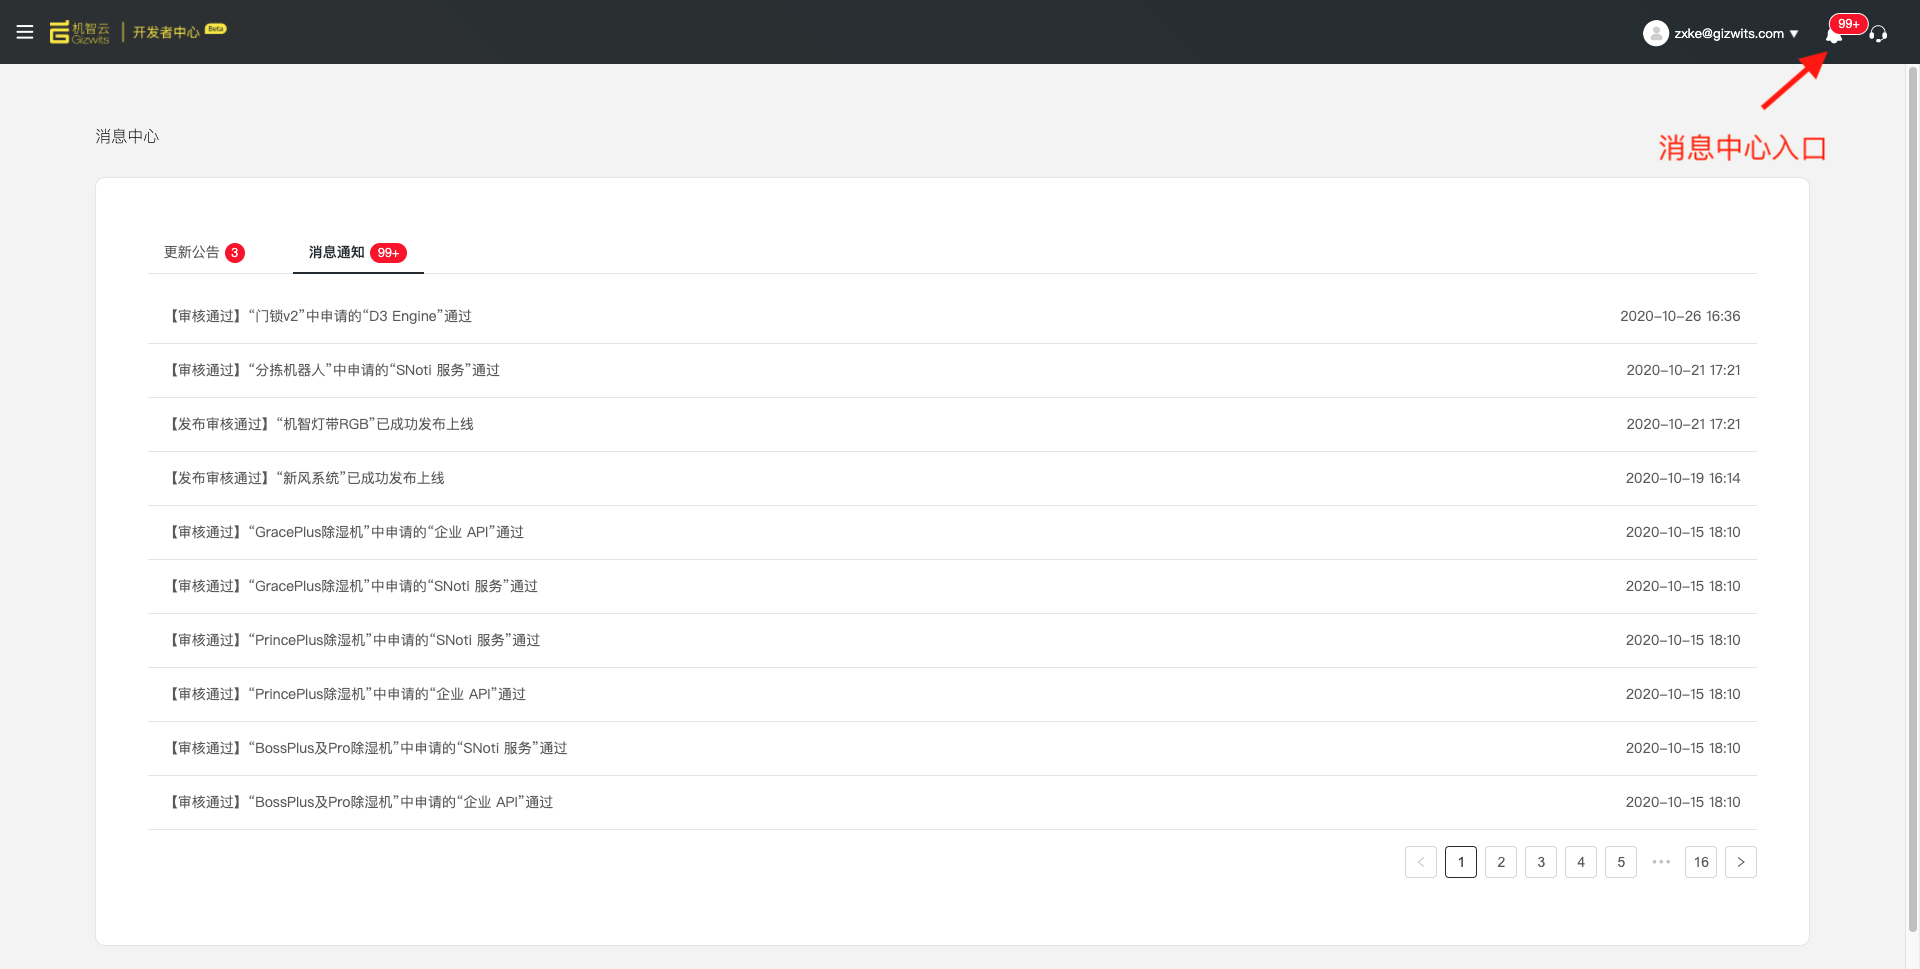Image resolution: width=1920 pixels, height=969 pixels.
Task: Switch to the 更新公告 tab
Action: point(192,252)
